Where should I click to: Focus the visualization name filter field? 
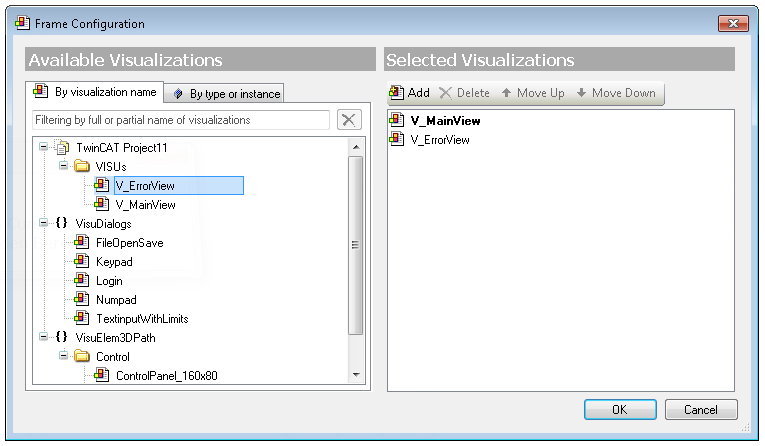click(x=181, y=120)
